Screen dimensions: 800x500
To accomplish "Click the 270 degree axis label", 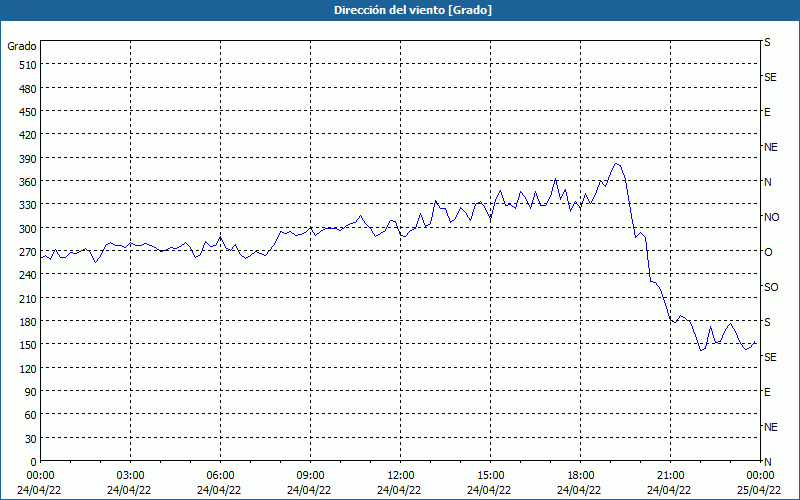I will click(28, 252).
